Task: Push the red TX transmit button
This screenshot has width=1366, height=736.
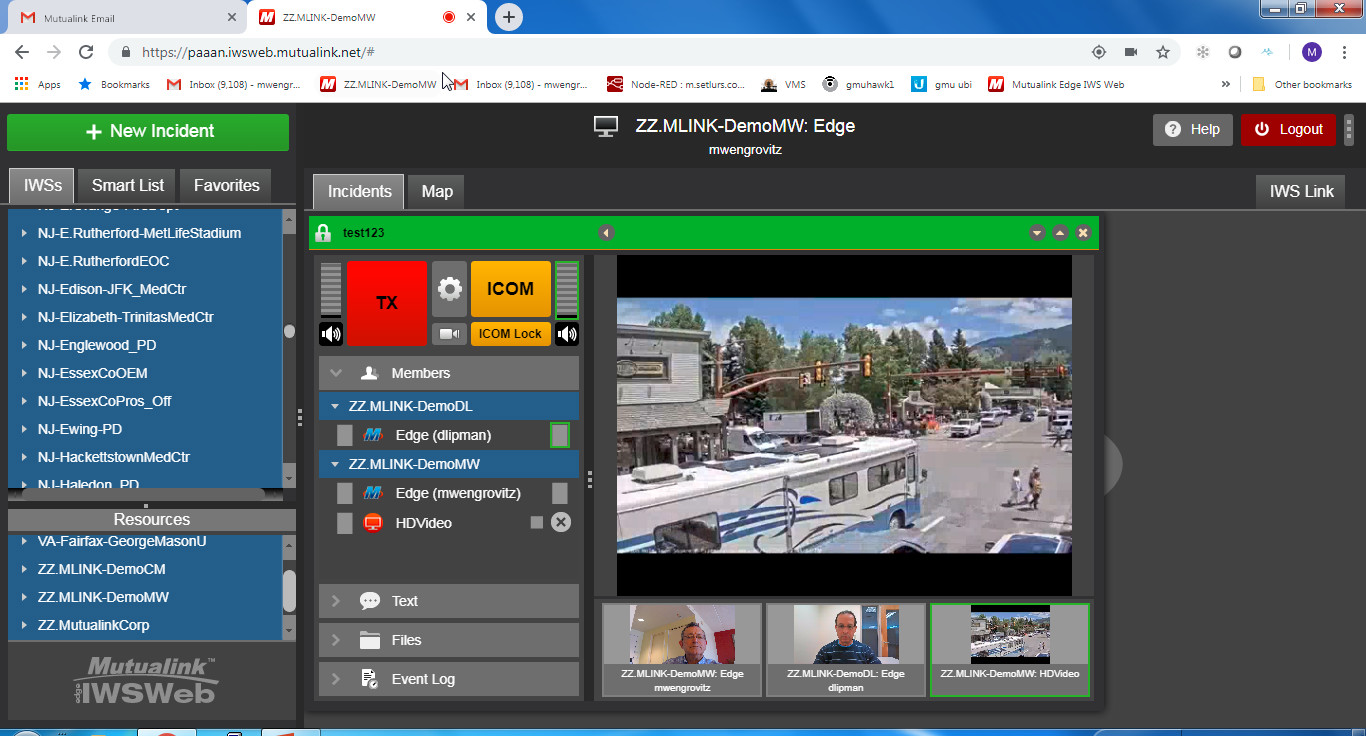Action: (x=387, y=303)
